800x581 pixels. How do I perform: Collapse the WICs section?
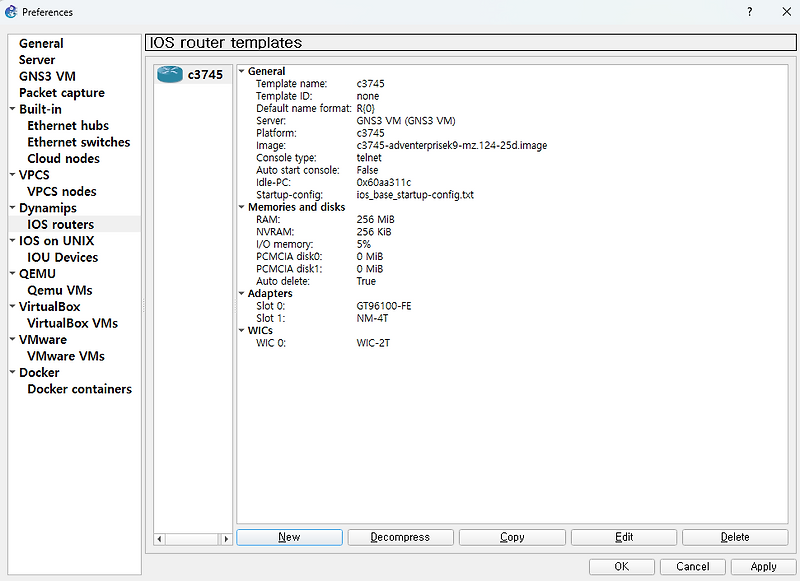pos(240,331)
